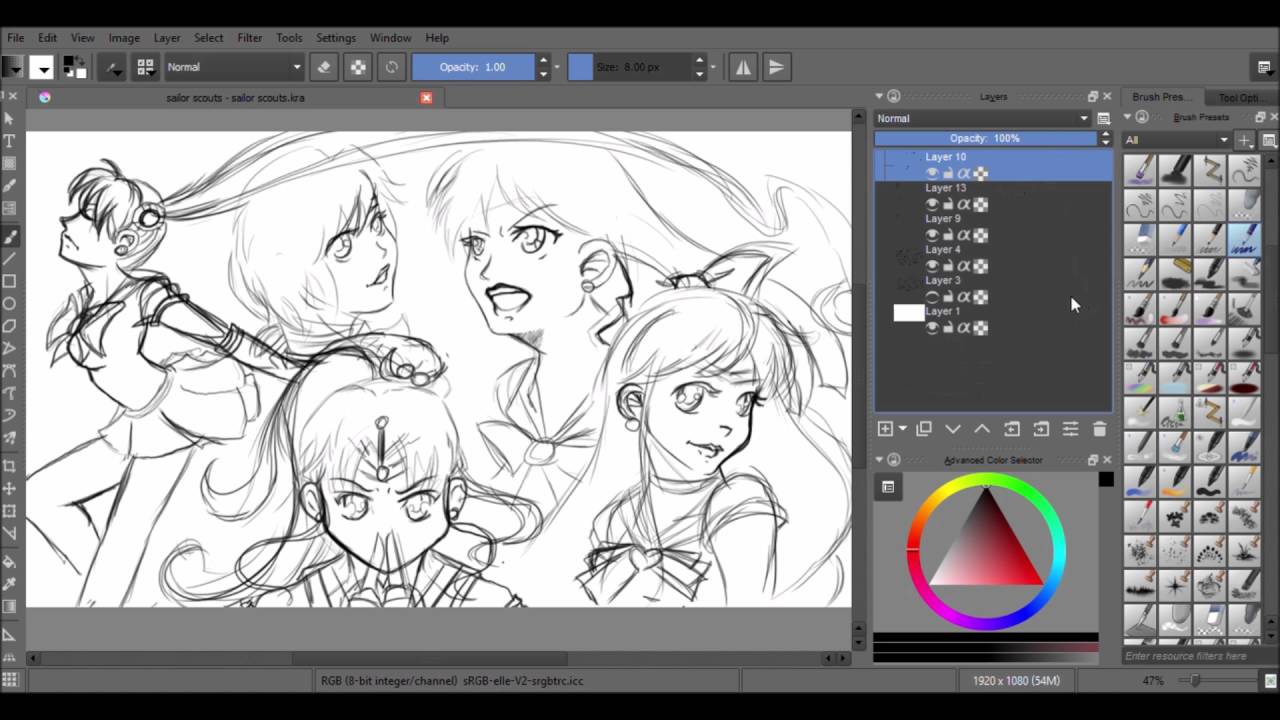Expand the Layers docker collapse arrow

coord(880,96)
